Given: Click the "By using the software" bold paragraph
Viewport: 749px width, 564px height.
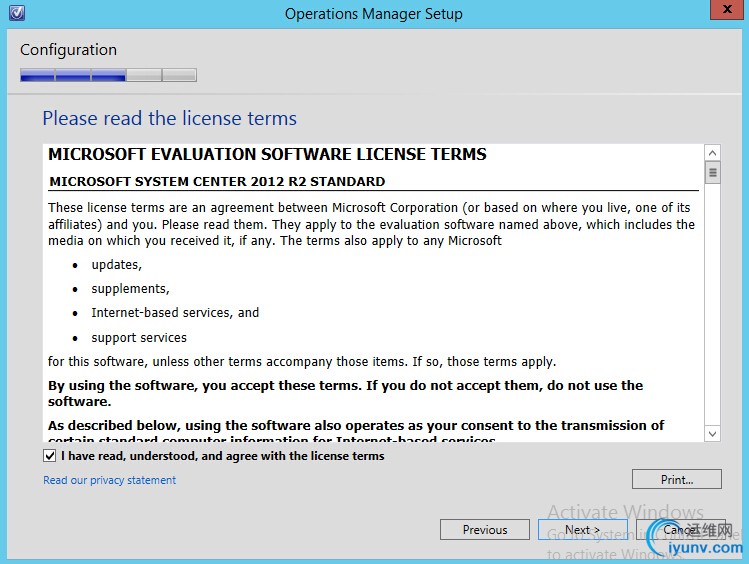Looking at the screenshot, I should (345, 393).
